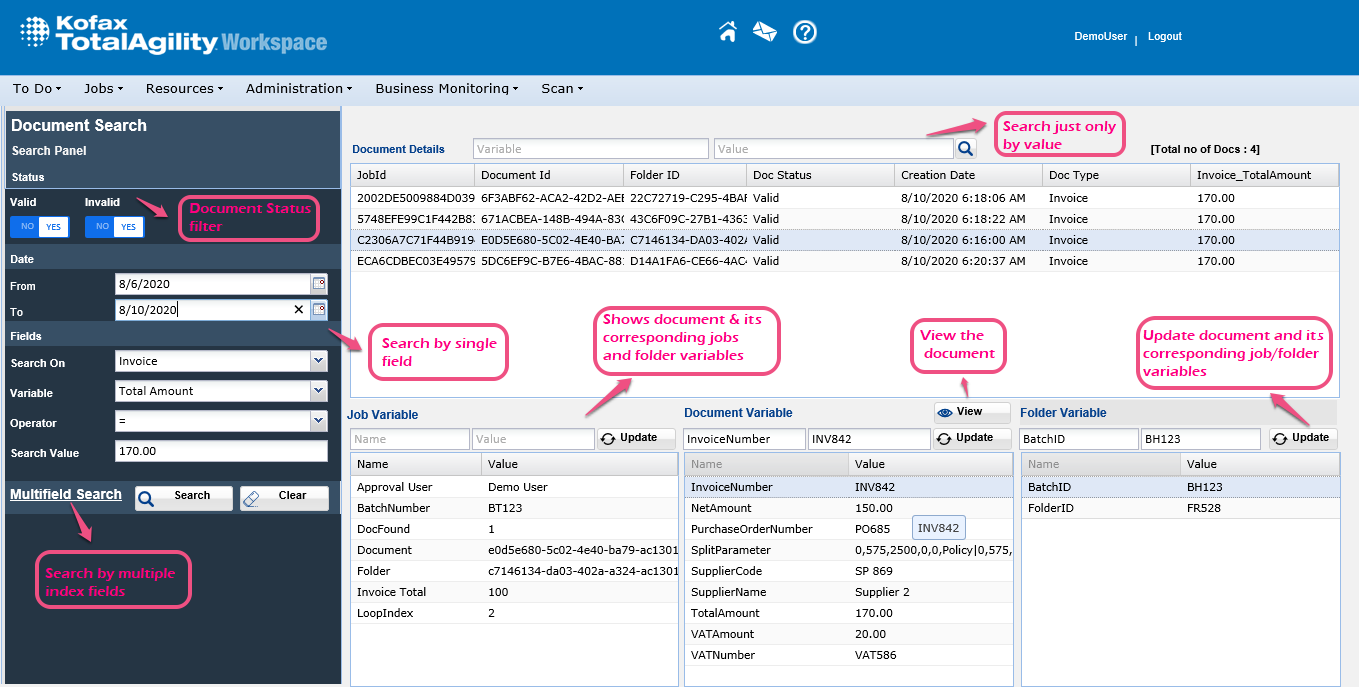Open the Business Monitoring menu
This screenshot has width=1359, height=695.
pyautogui.click(x=446, y=89)
